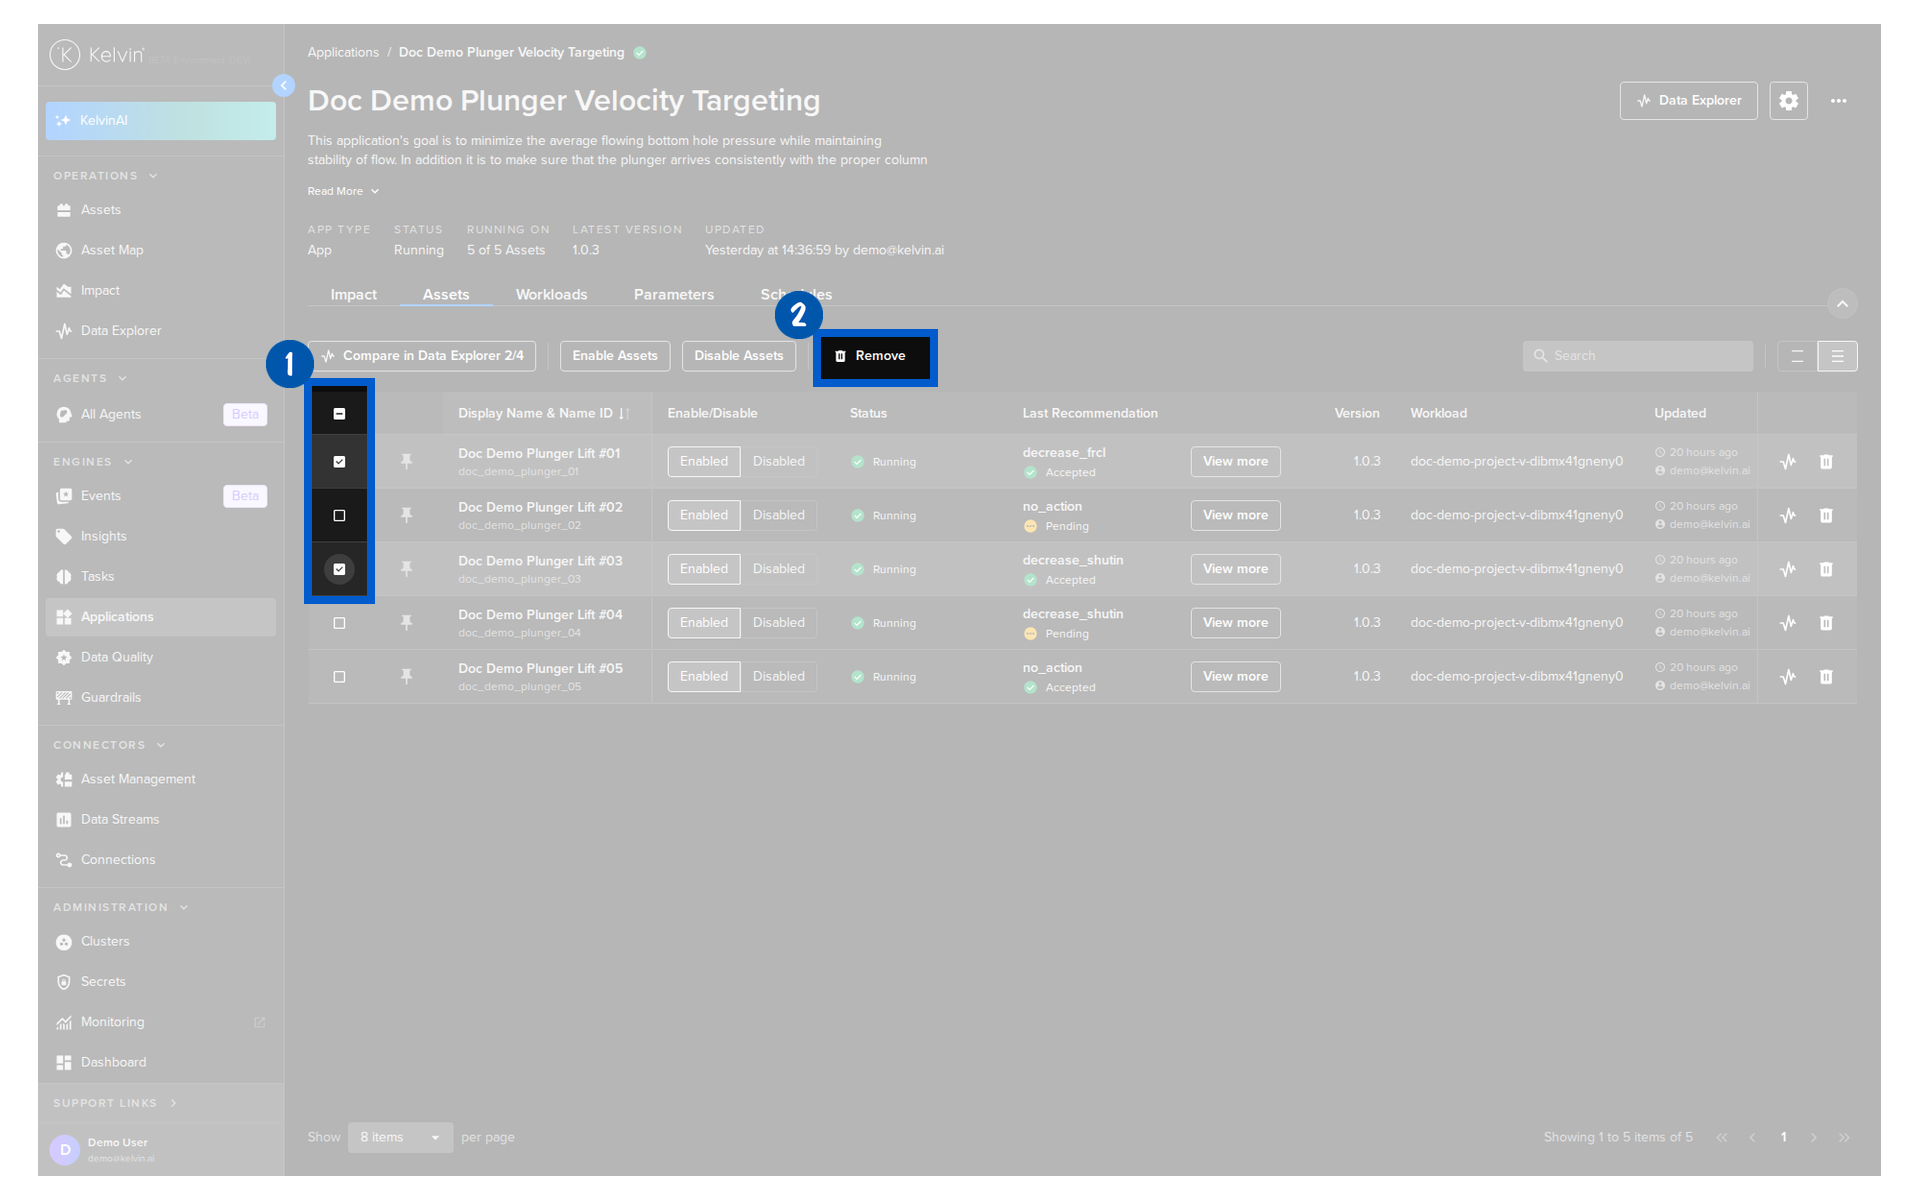Screen dimensions: 1920x1200
Task: Switch to the Impact tab
Action: point(353,295)
